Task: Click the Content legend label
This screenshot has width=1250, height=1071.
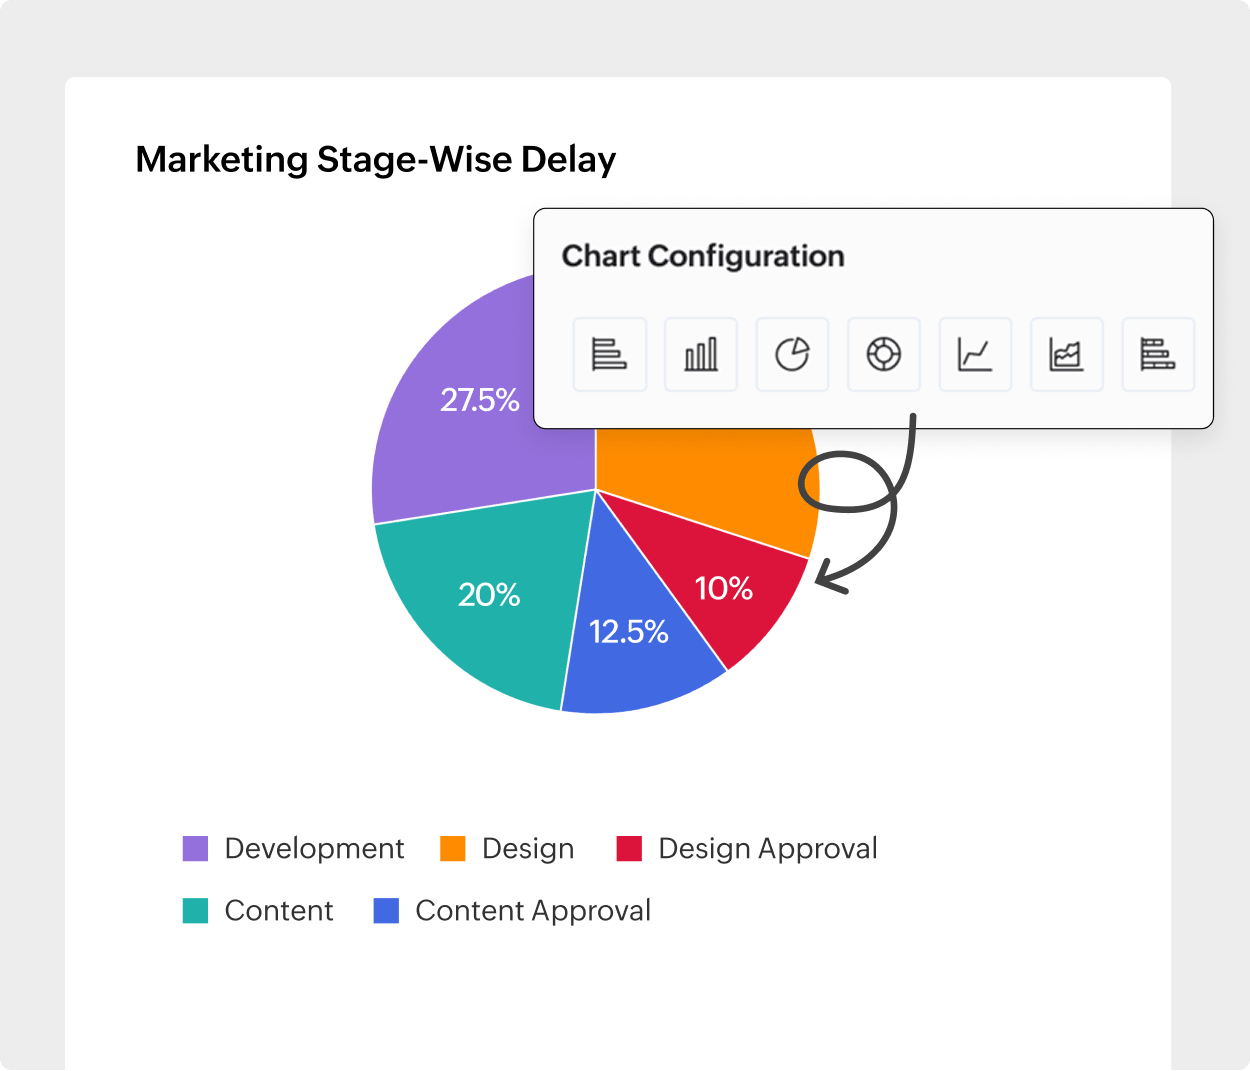Action: coord(279,910)
